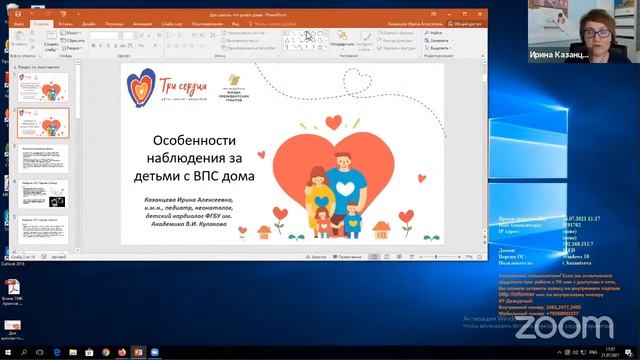The image size is (640, 360).
Task: Click Сбросить (Reset) slide button
Action: pyautogui.click(x=72, y=40)
